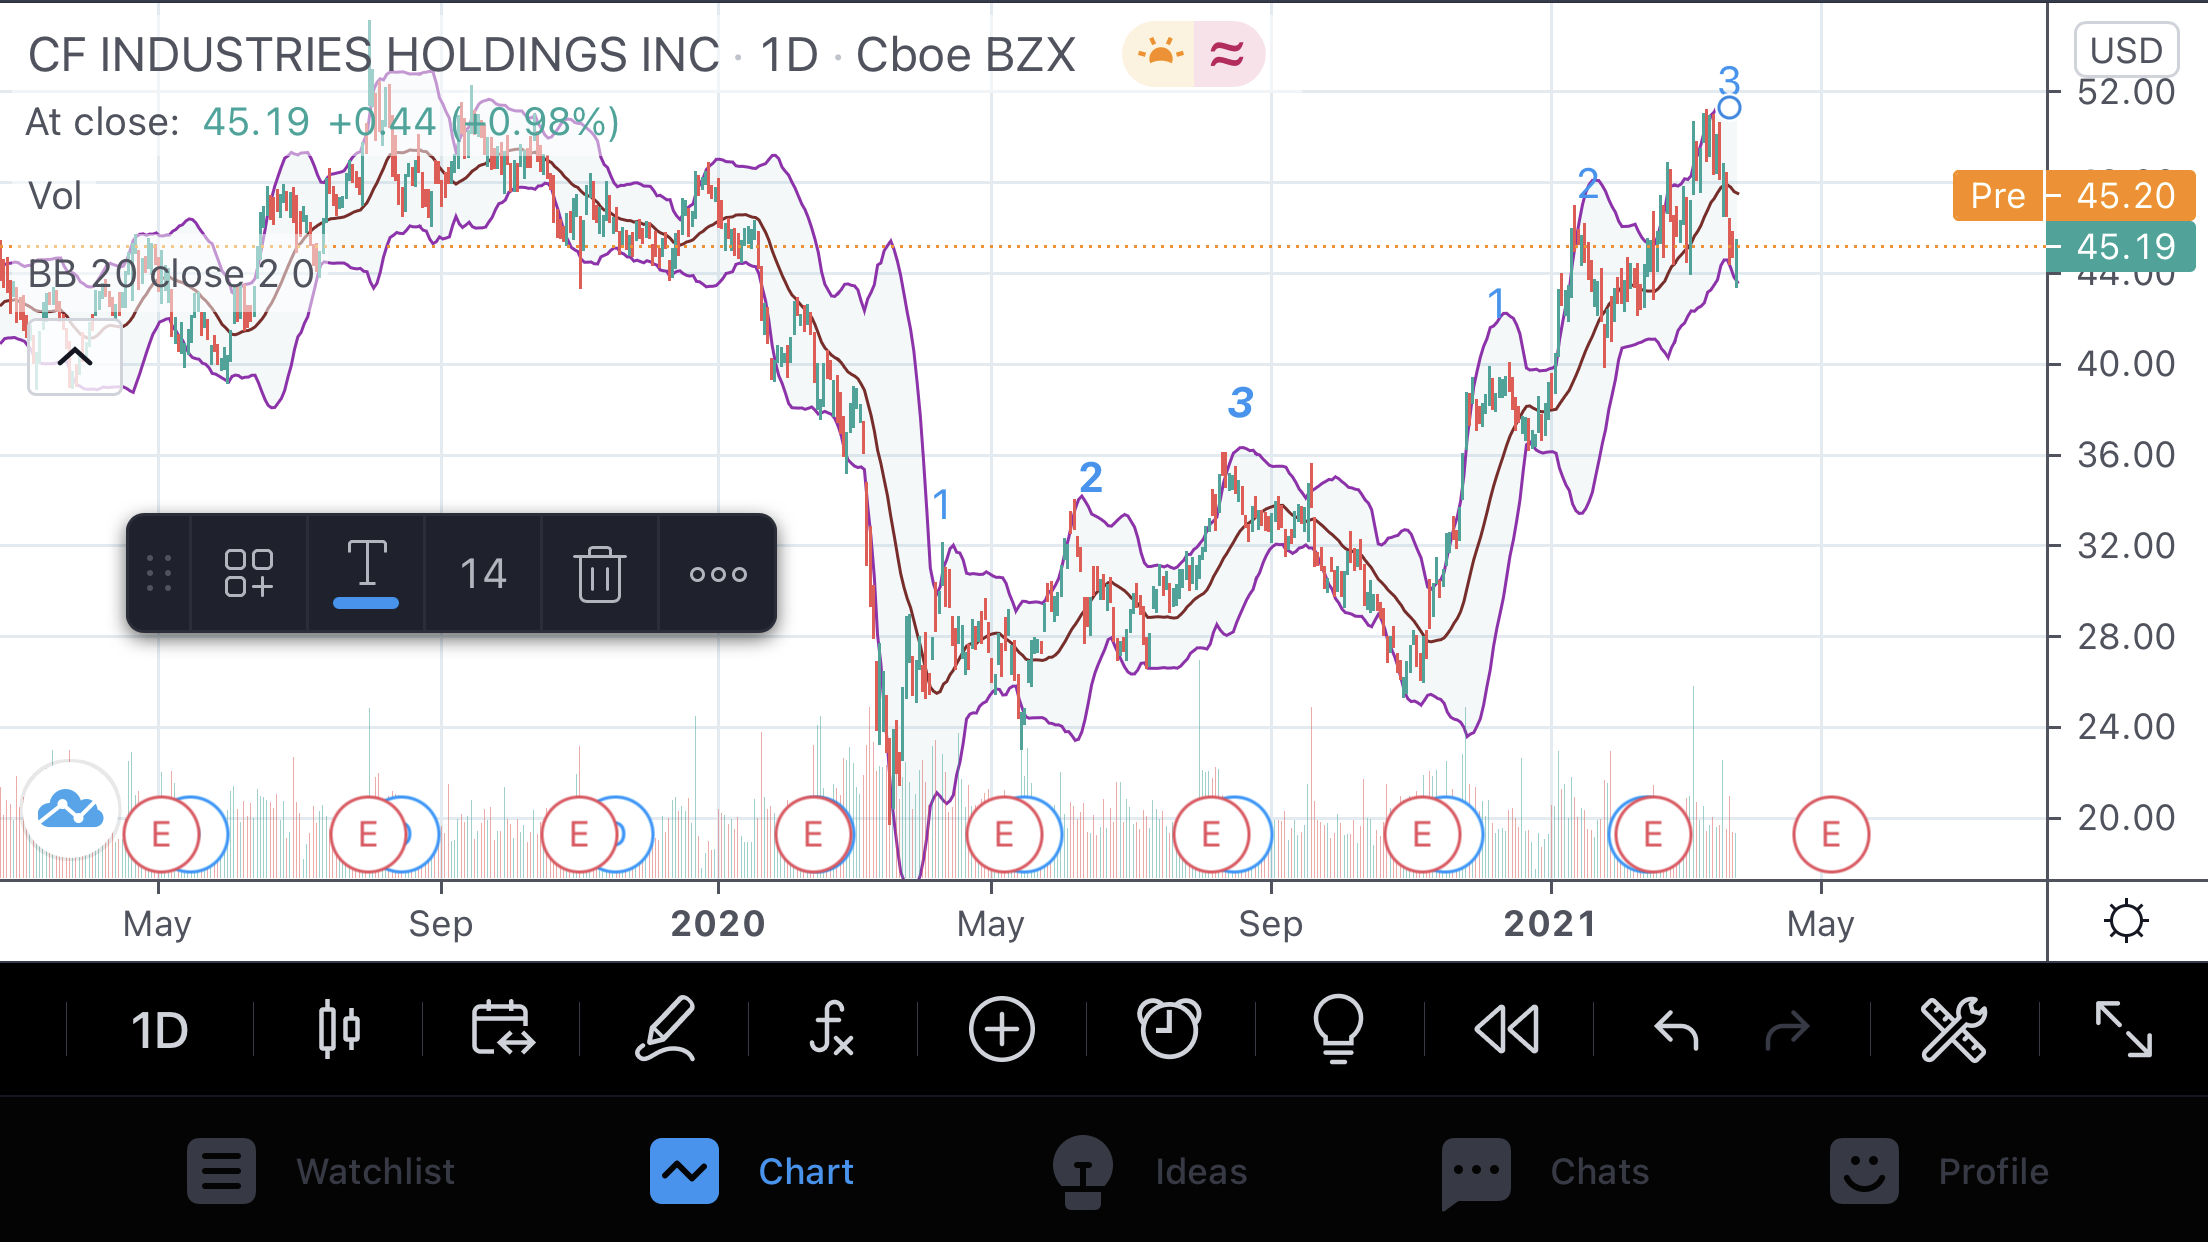The height and width of the screenshot is (1242, 2208).
Task: Change font size 14 dropdown
Action: point(483,573)
